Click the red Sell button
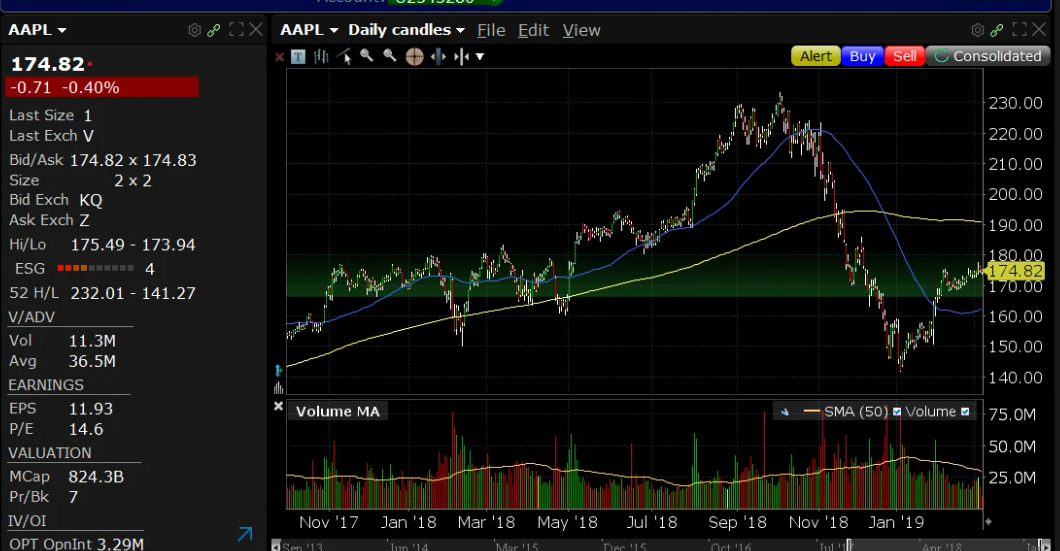This screenshot has width=1060, height=551. (905, 56)
